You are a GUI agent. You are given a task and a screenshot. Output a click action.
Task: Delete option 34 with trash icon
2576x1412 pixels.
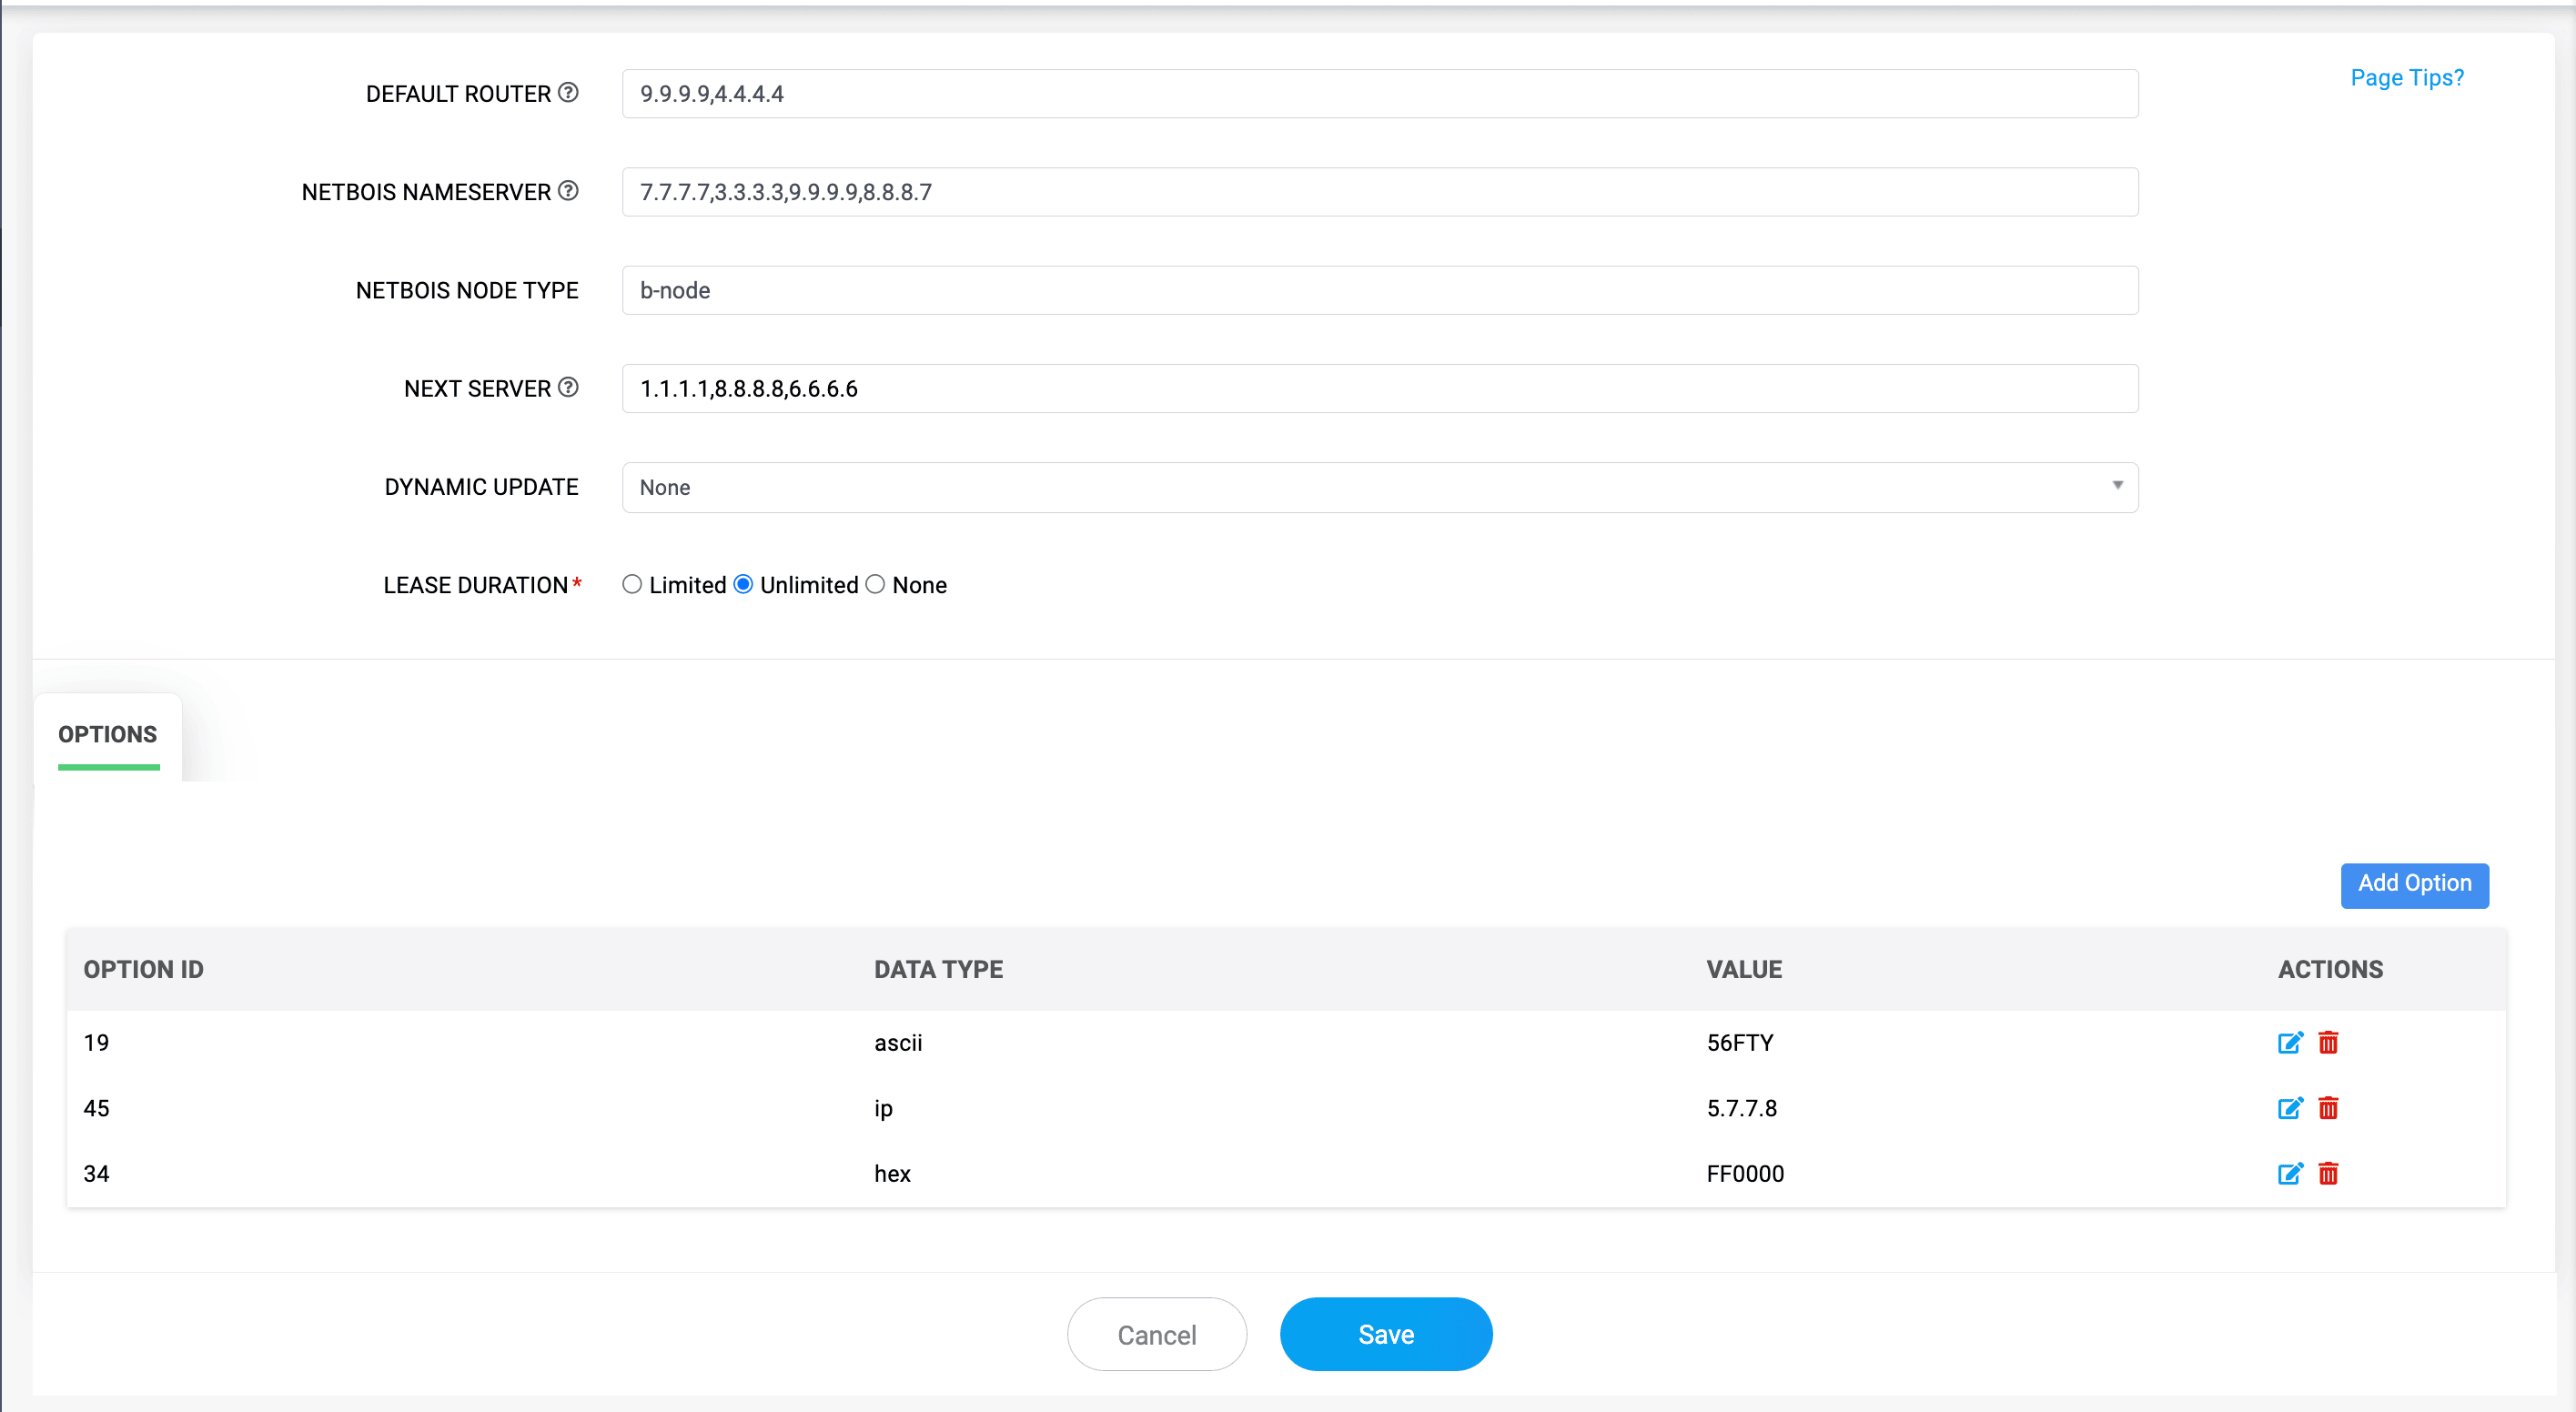click(x=2328, y=1174)
